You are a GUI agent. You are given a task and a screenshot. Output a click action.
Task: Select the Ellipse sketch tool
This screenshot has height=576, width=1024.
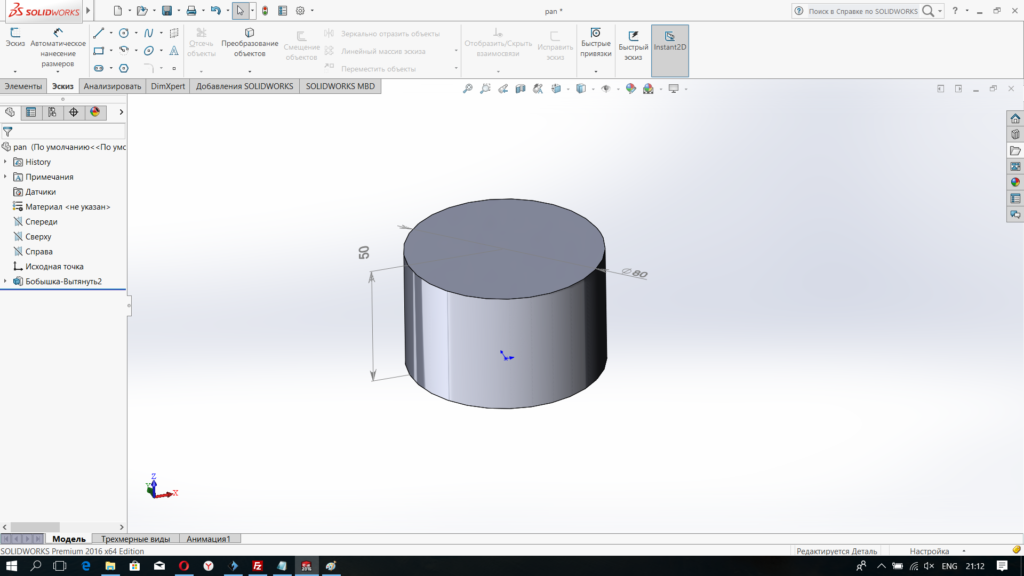tap(149, 50)
